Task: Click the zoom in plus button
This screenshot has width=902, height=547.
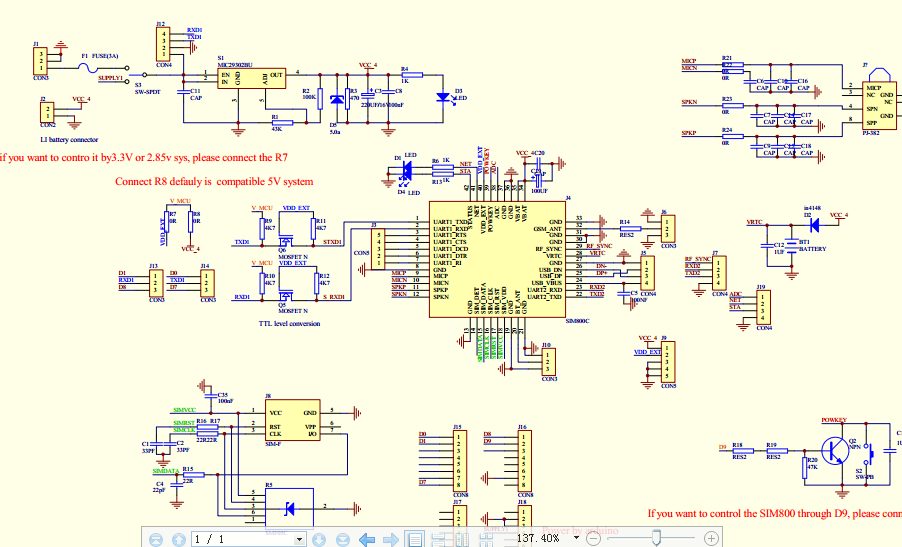Action: tap(712, 539)
